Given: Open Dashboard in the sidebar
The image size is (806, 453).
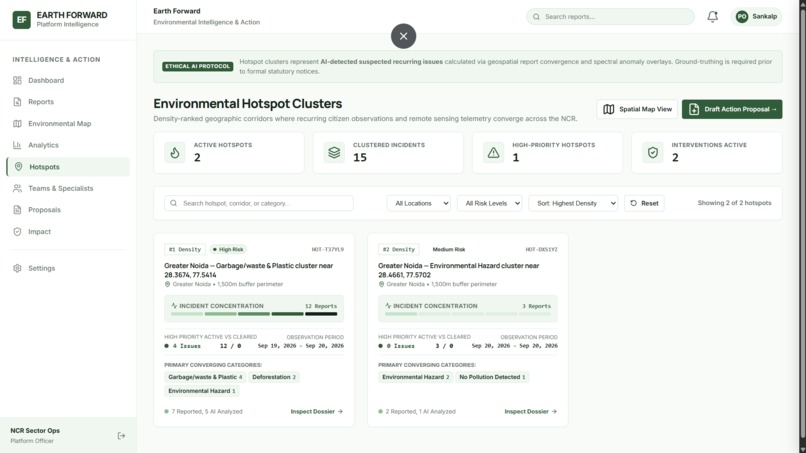Looking at the screenshot, I should (68, 80).
